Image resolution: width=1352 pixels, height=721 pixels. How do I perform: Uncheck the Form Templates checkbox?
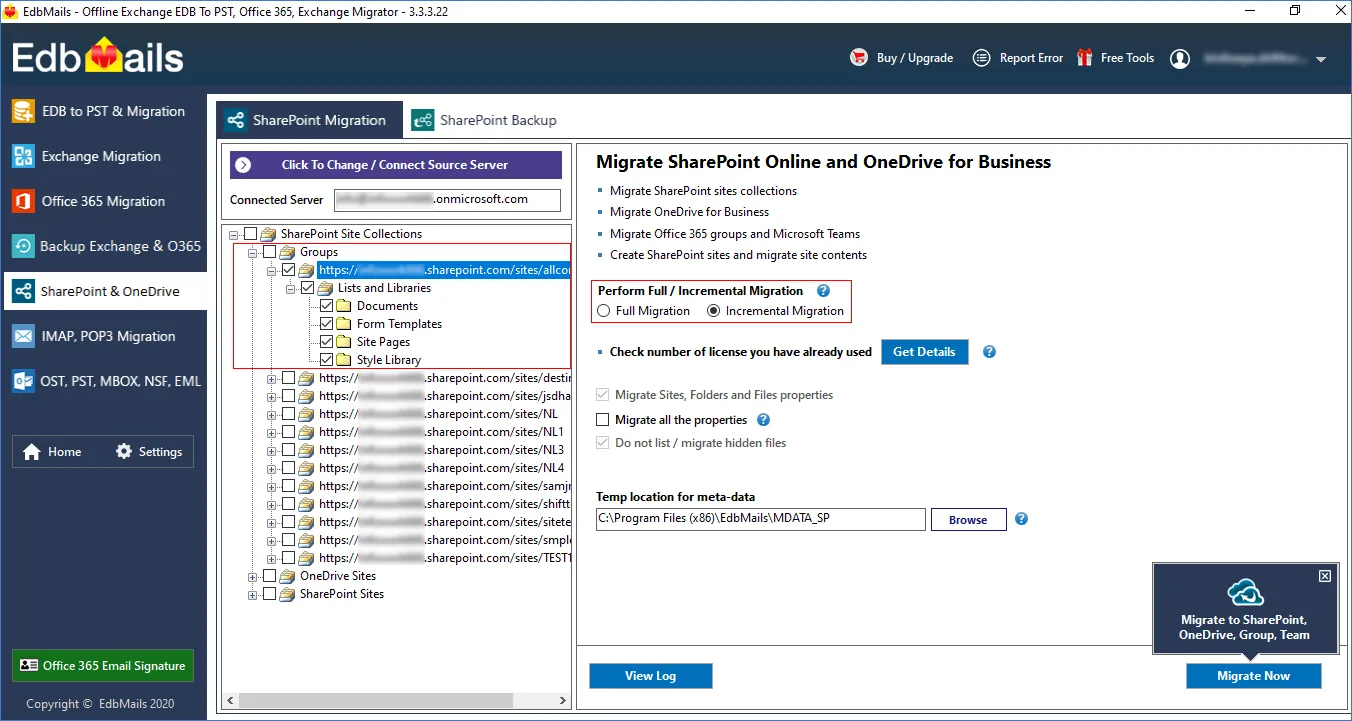coord(326,324)
